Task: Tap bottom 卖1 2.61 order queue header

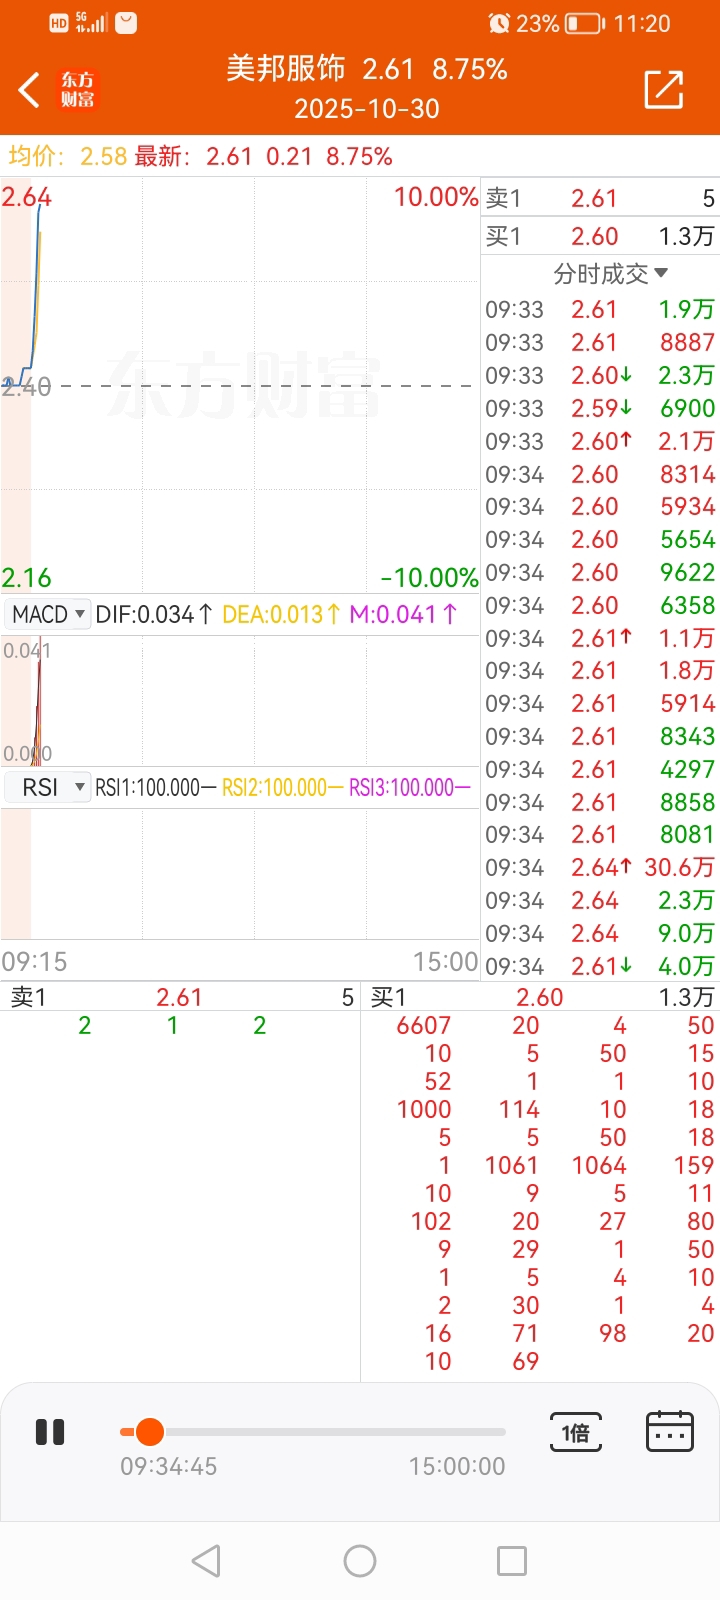Action: [x=180, y=997]
